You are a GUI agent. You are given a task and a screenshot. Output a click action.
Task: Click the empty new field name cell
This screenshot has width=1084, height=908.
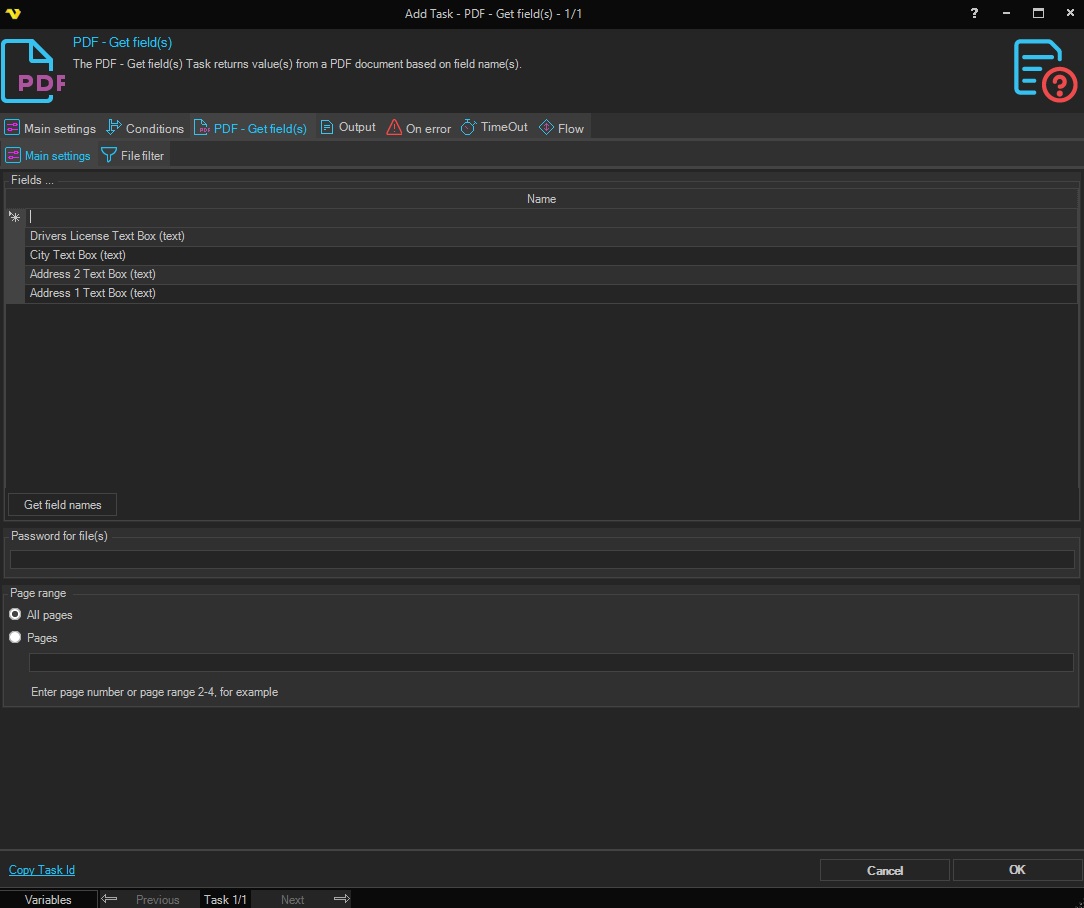(x=551, y=217)
